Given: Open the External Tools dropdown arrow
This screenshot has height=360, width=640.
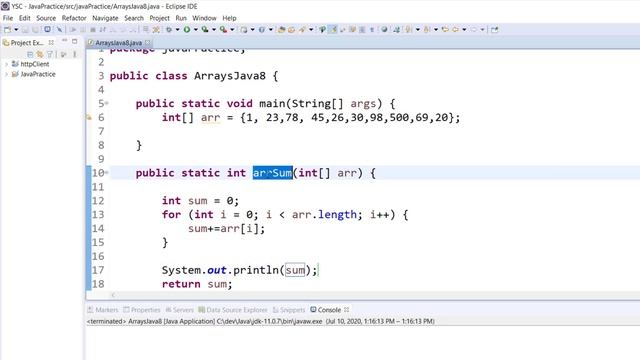Looking at the screenshot, I should [x=232, y=29].
